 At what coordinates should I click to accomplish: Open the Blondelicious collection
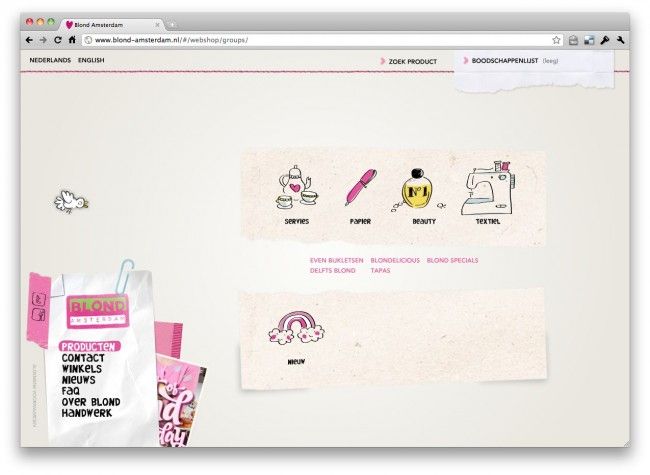tap(395, 260)
